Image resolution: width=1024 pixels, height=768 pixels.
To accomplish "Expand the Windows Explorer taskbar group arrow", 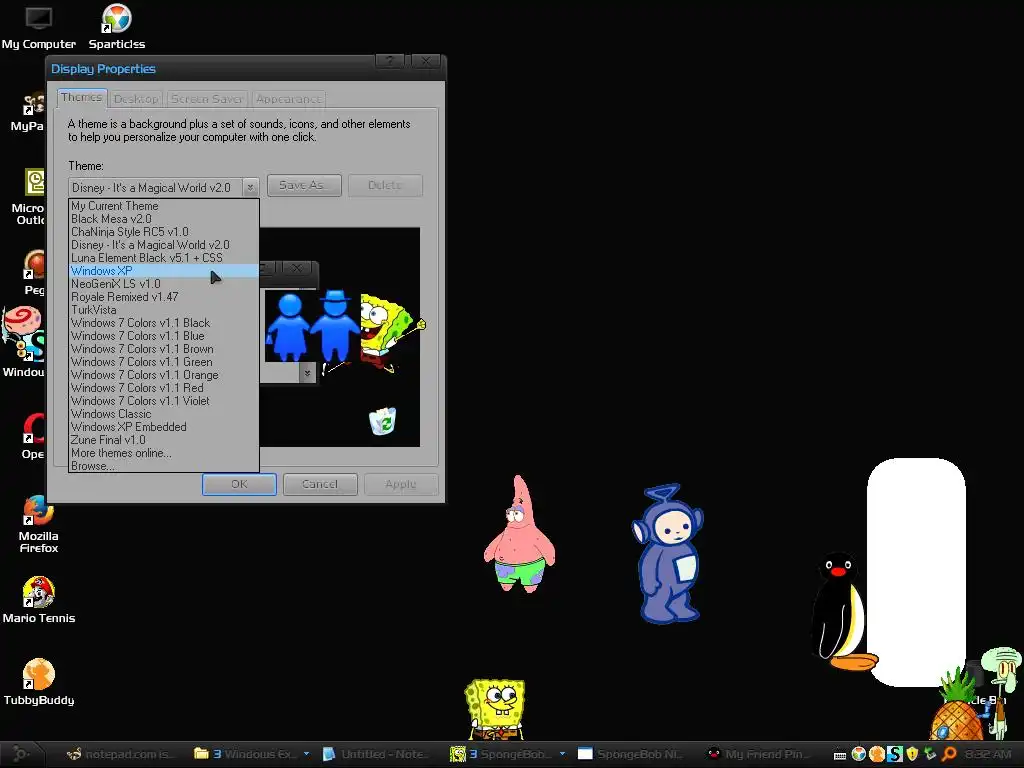I will (x=306, y=754).
